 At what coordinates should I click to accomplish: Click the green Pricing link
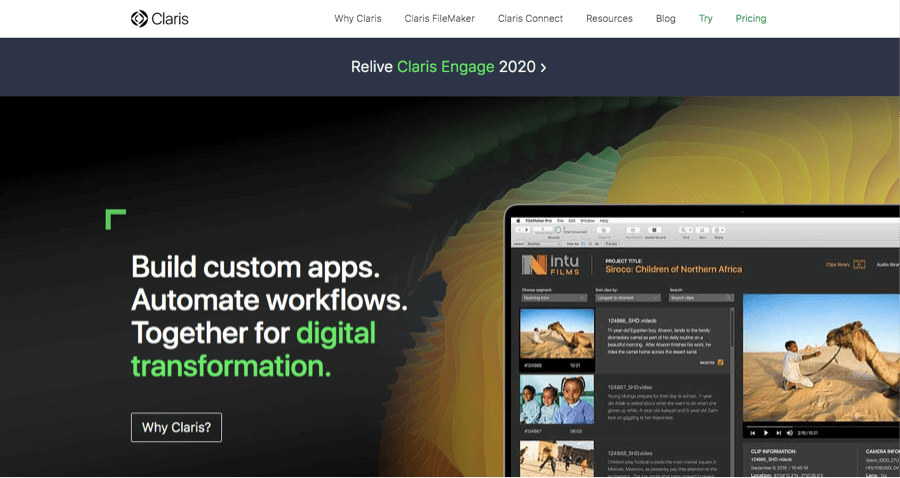coord(751,18)
